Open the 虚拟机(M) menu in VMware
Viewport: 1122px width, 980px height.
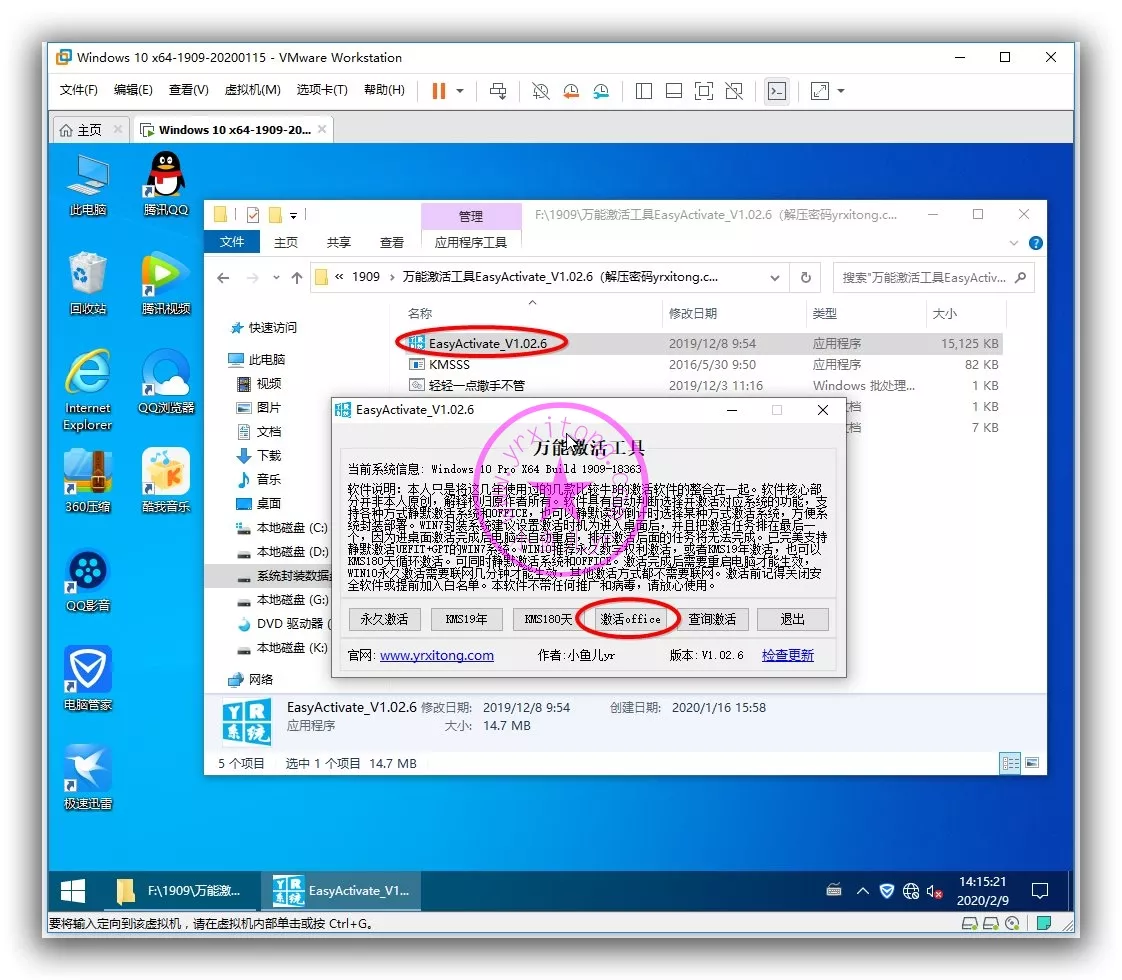click(252, 90)
